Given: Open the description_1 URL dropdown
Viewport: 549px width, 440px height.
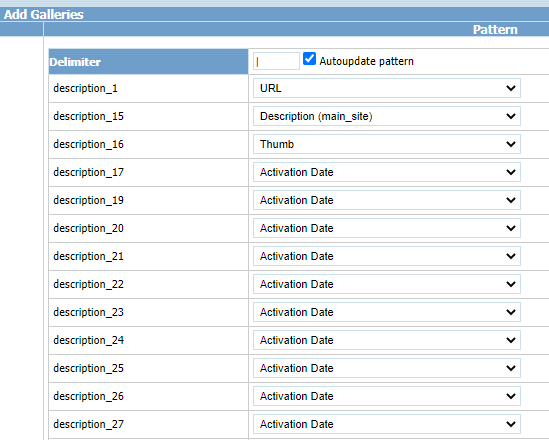Looking at the screenshot, I should [x=387, y=88].
